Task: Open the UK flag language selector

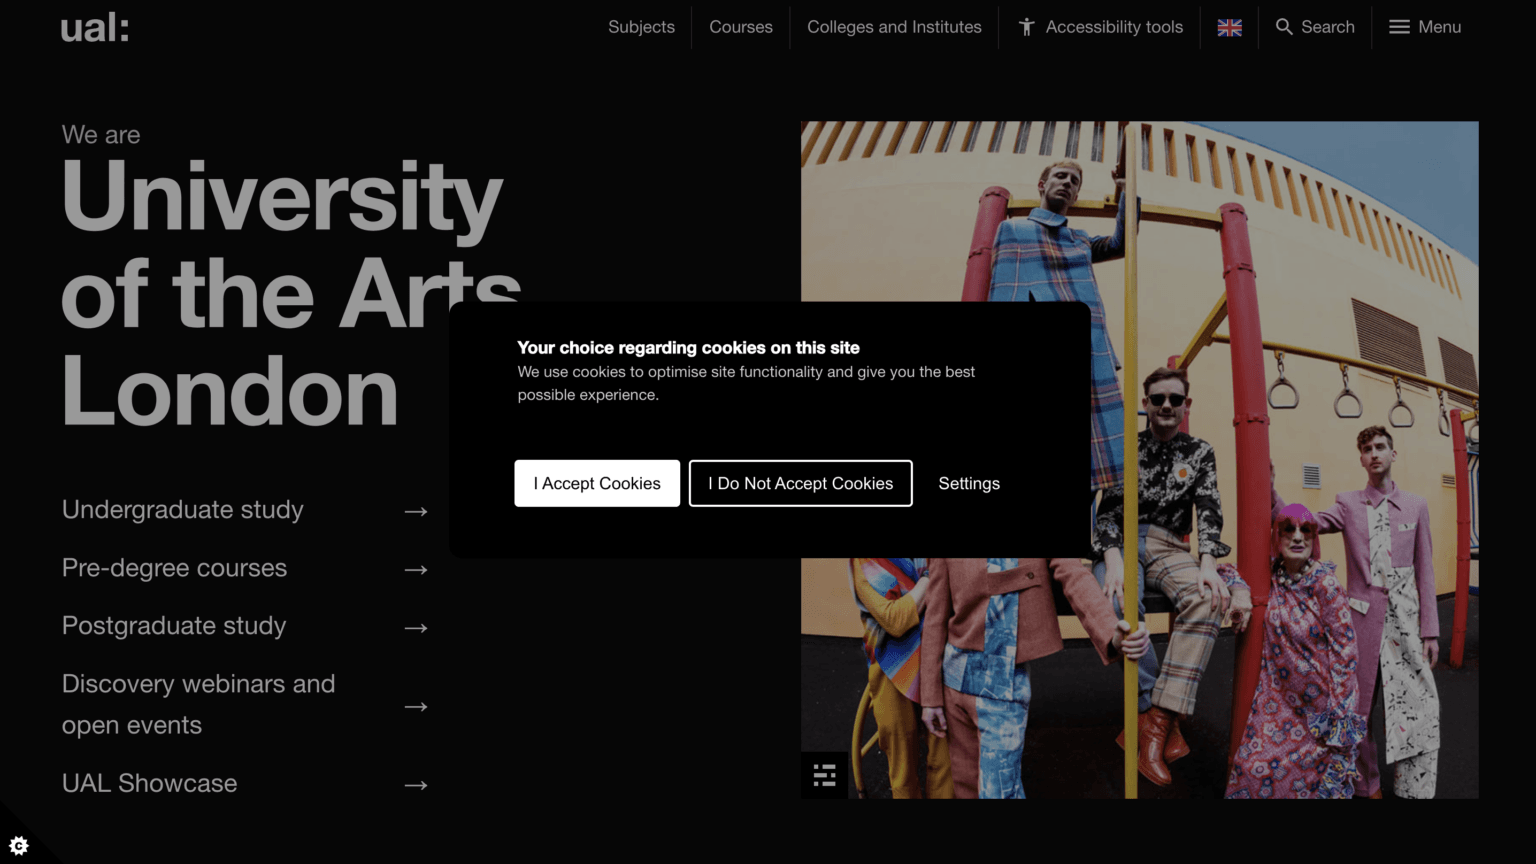Action: click(x=1229, y=28)
